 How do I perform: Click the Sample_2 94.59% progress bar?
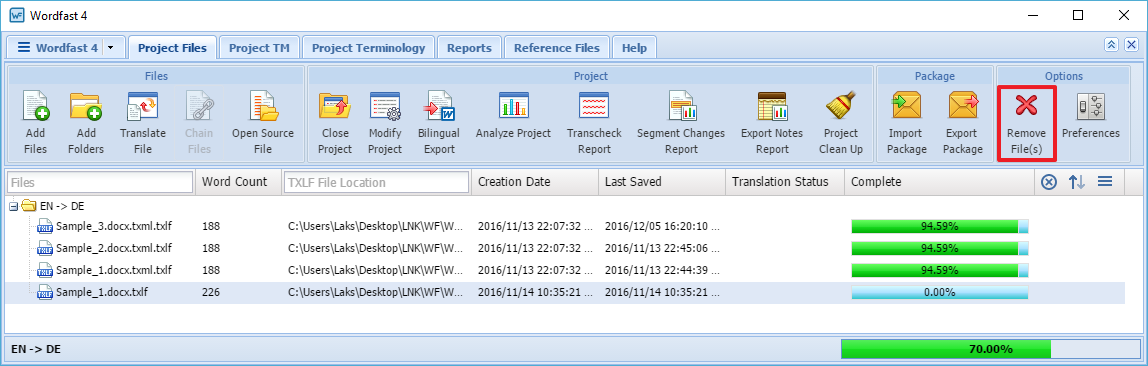[x=940, y=248]
